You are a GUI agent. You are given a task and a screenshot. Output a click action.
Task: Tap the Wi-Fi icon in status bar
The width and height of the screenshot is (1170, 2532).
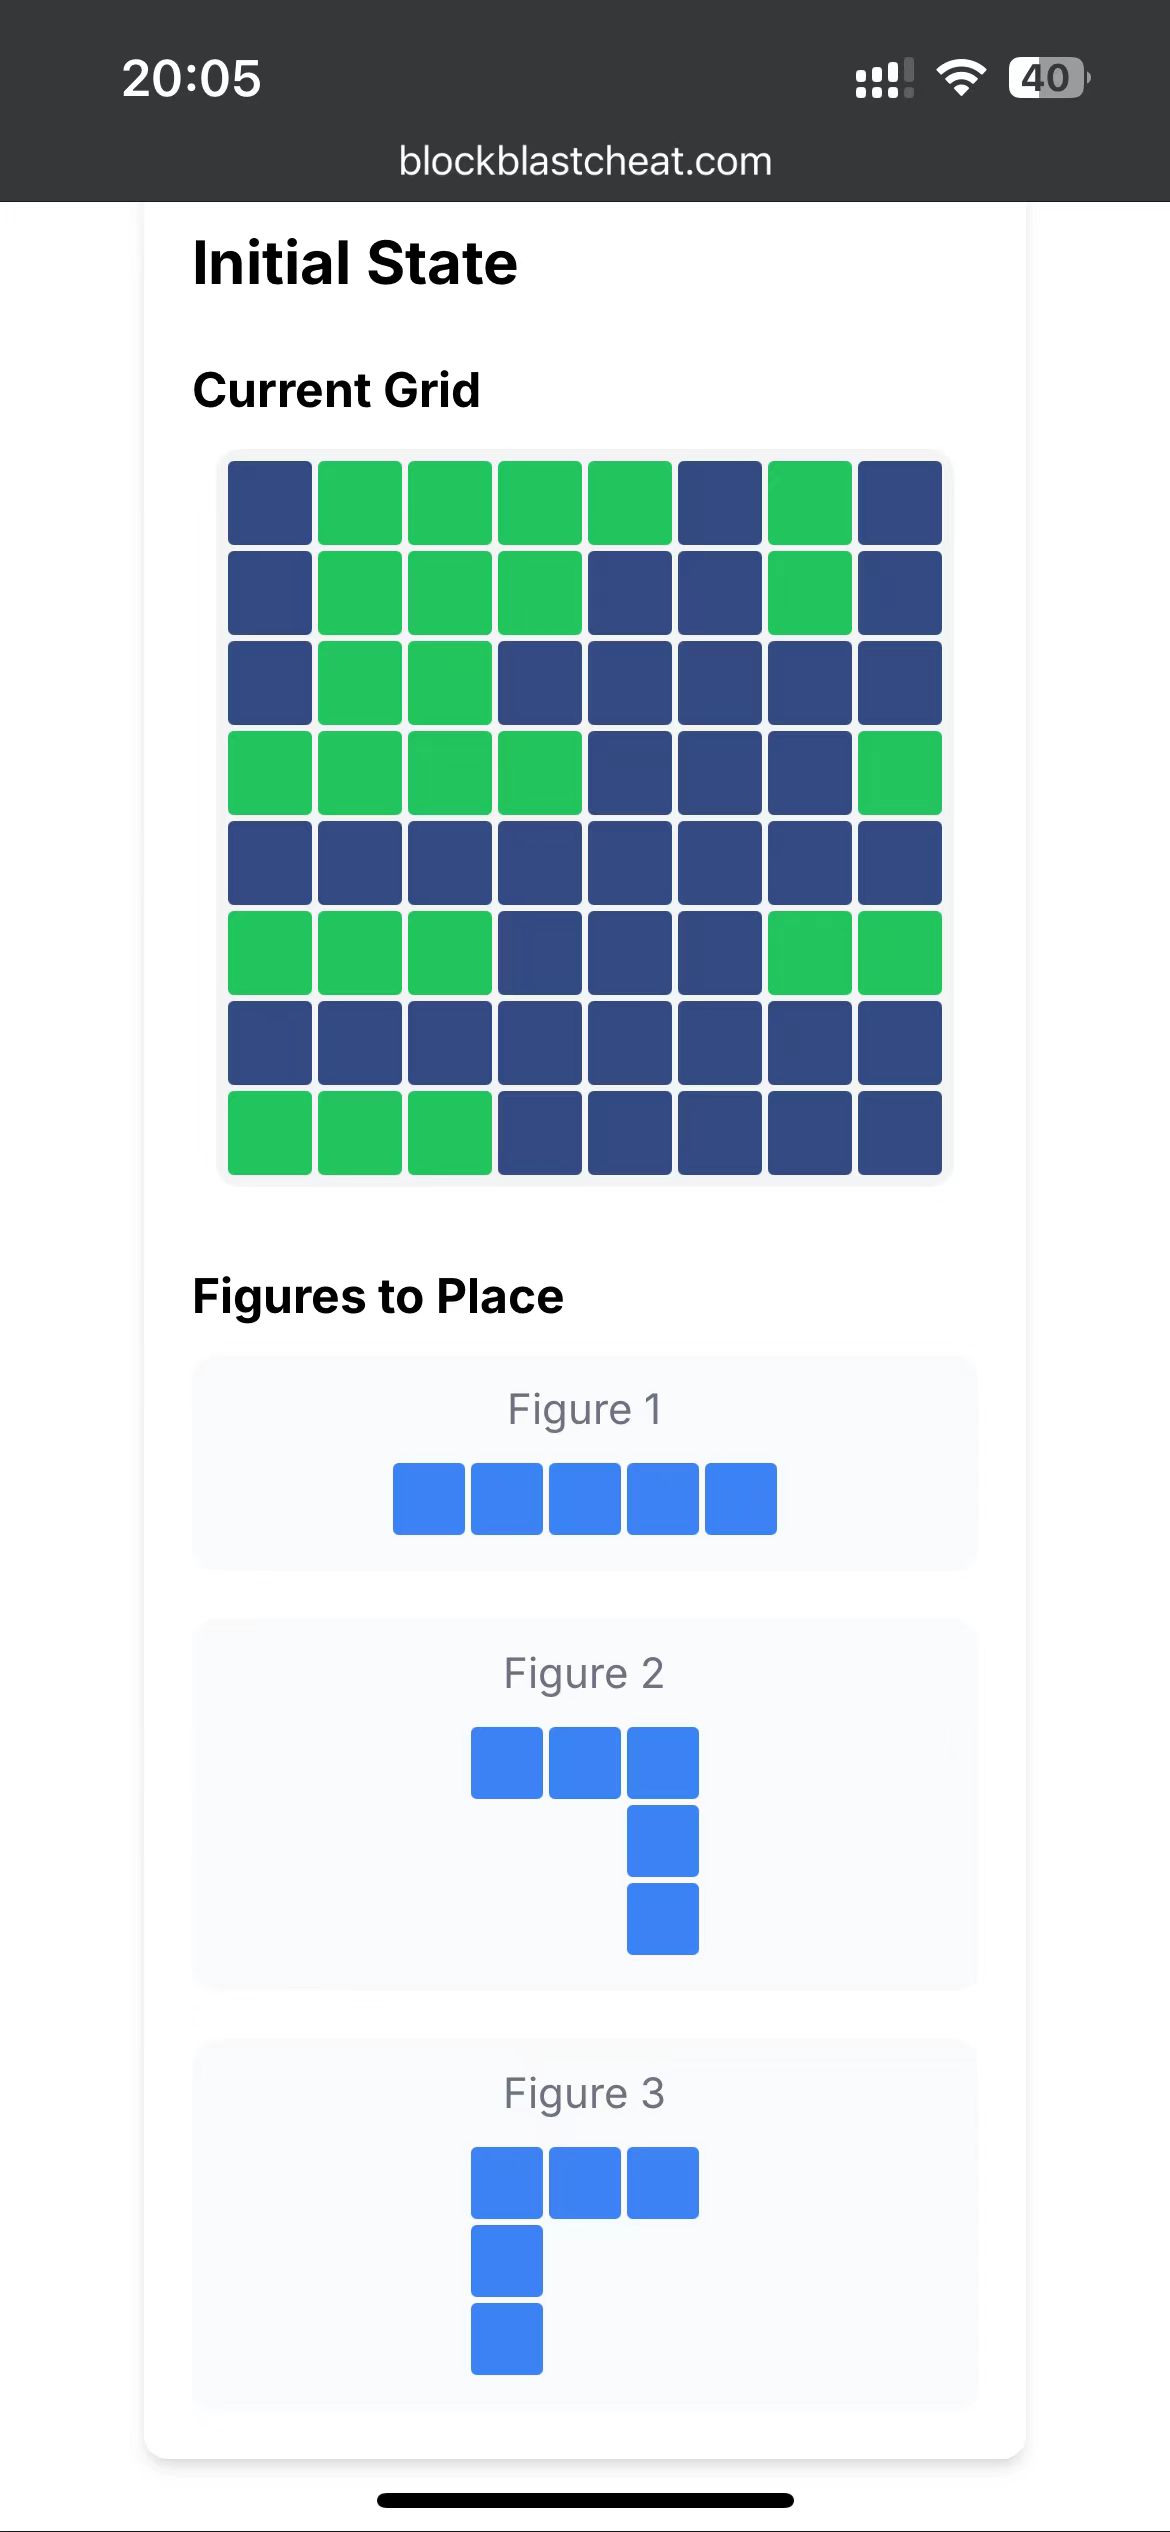(960, 78)
